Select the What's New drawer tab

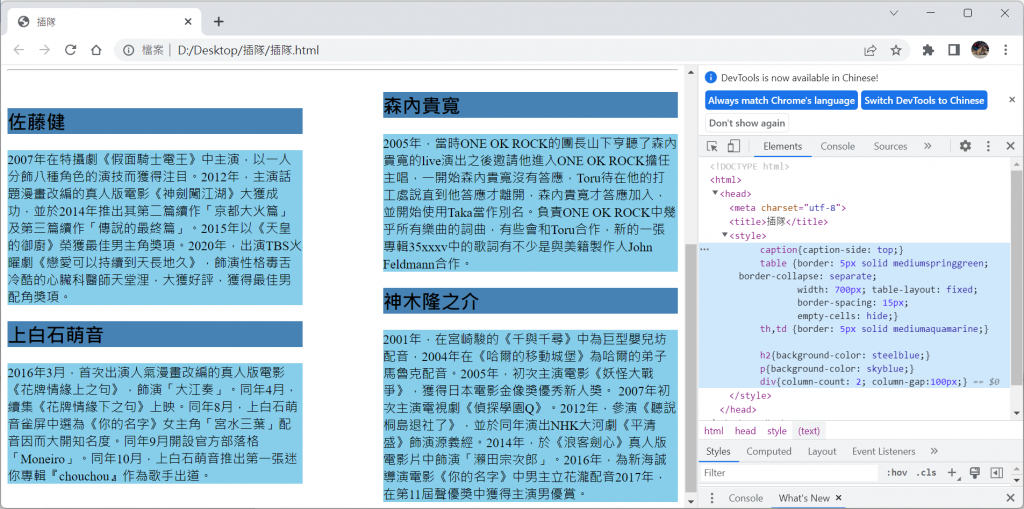click(x=804, y=498)
